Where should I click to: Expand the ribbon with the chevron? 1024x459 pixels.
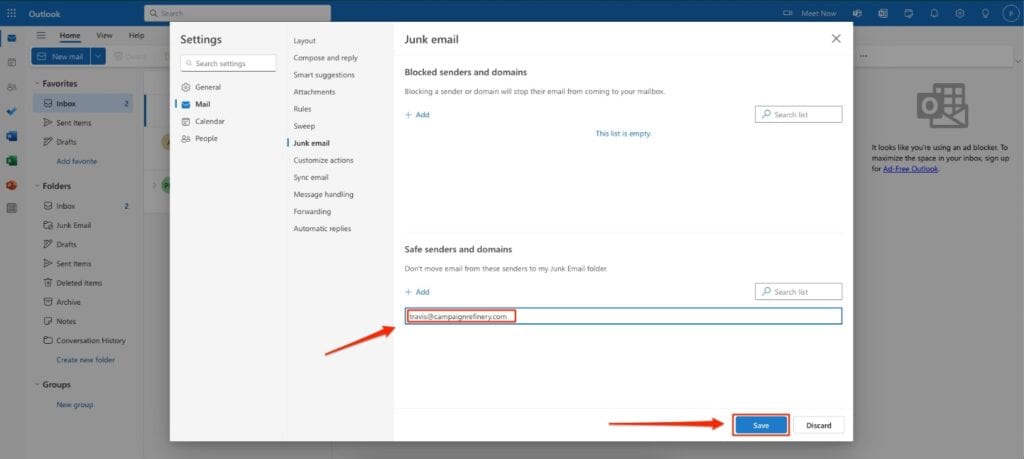[x=1017, y=60]
